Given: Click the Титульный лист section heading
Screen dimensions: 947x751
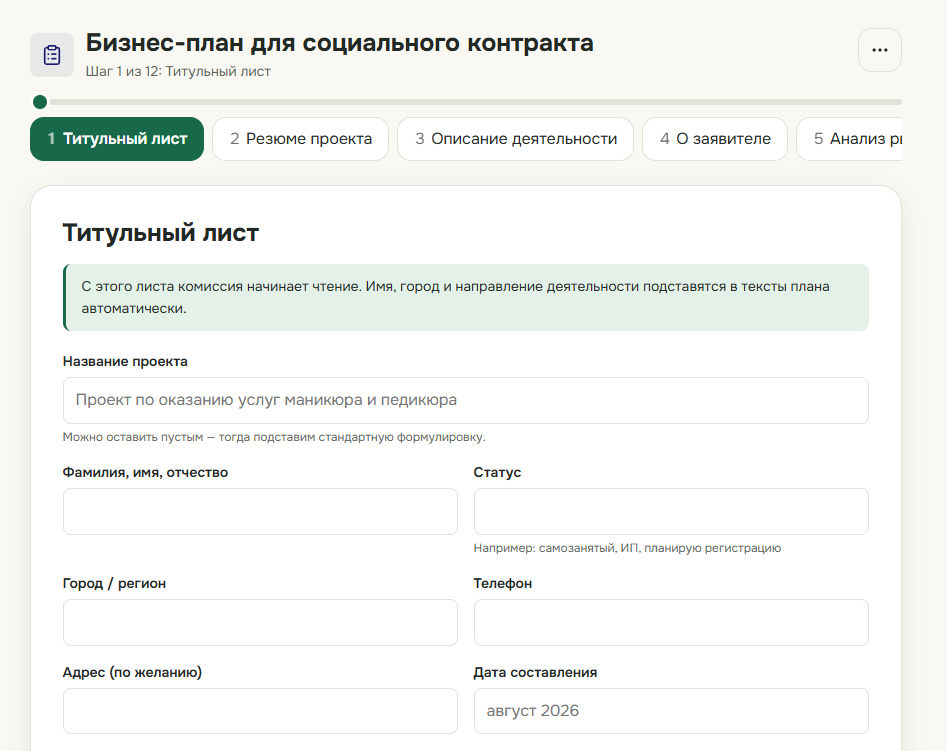Looking at the screenshot, I should [x=161, y=233].
